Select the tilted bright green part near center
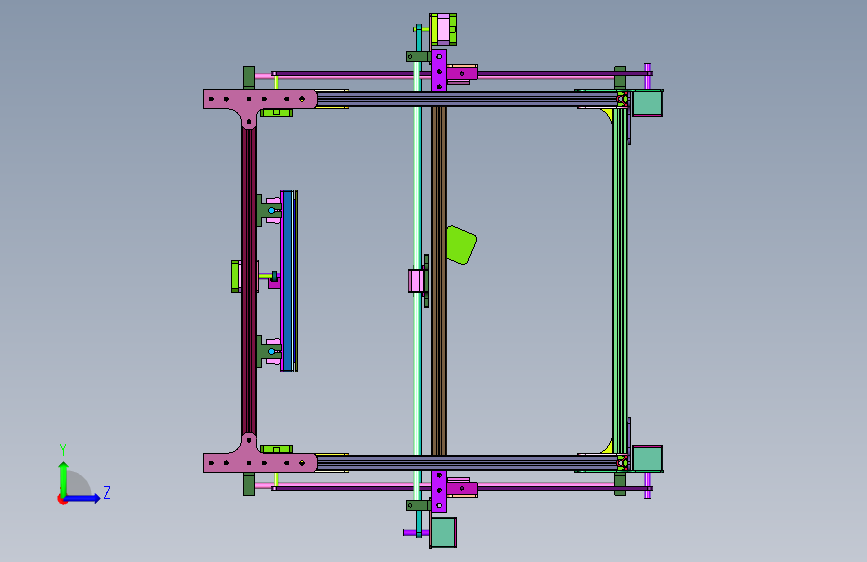Screen dimensions: 867x562 461,244
